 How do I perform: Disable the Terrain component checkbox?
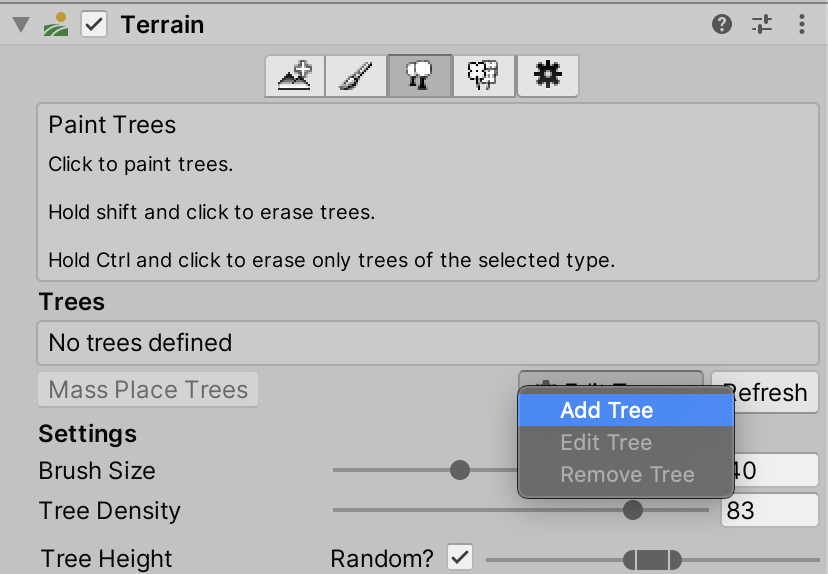(x=94, y=25)
